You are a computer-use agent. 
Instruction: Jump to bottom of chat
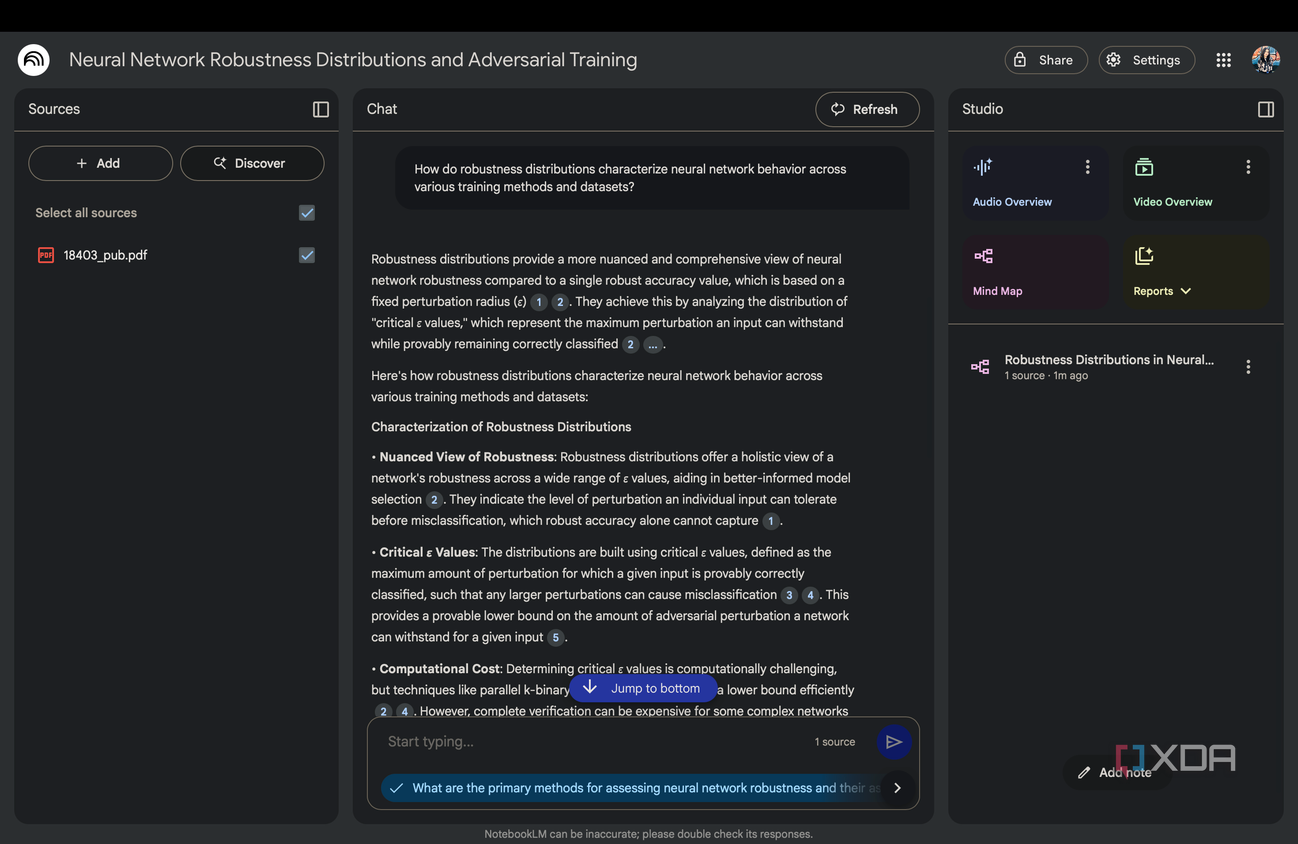(x=643, y=688)
